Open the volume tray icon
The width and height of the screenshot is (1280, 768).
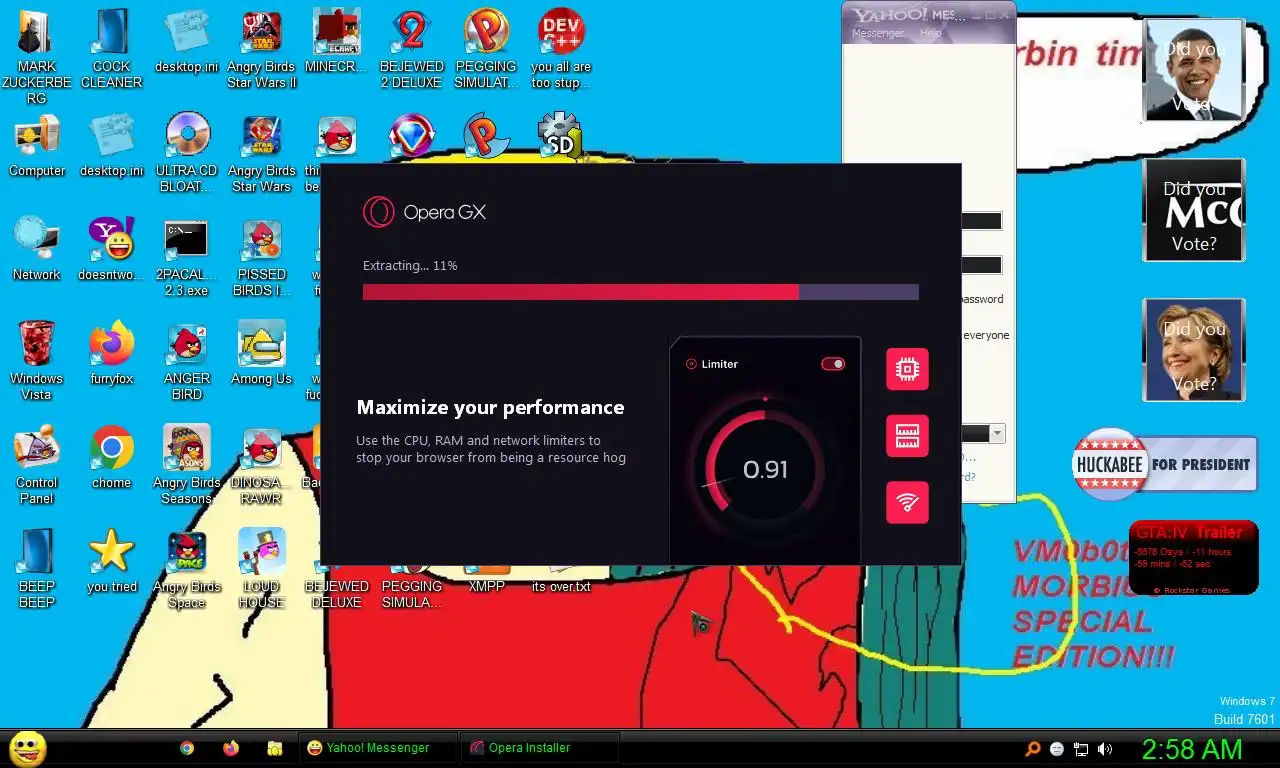[1105, 749]
